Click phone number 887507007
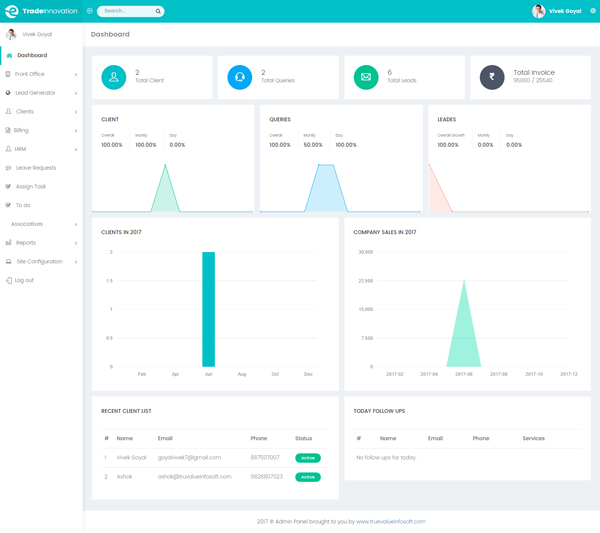Screen dimensions: 600x533 coord(265,458)
